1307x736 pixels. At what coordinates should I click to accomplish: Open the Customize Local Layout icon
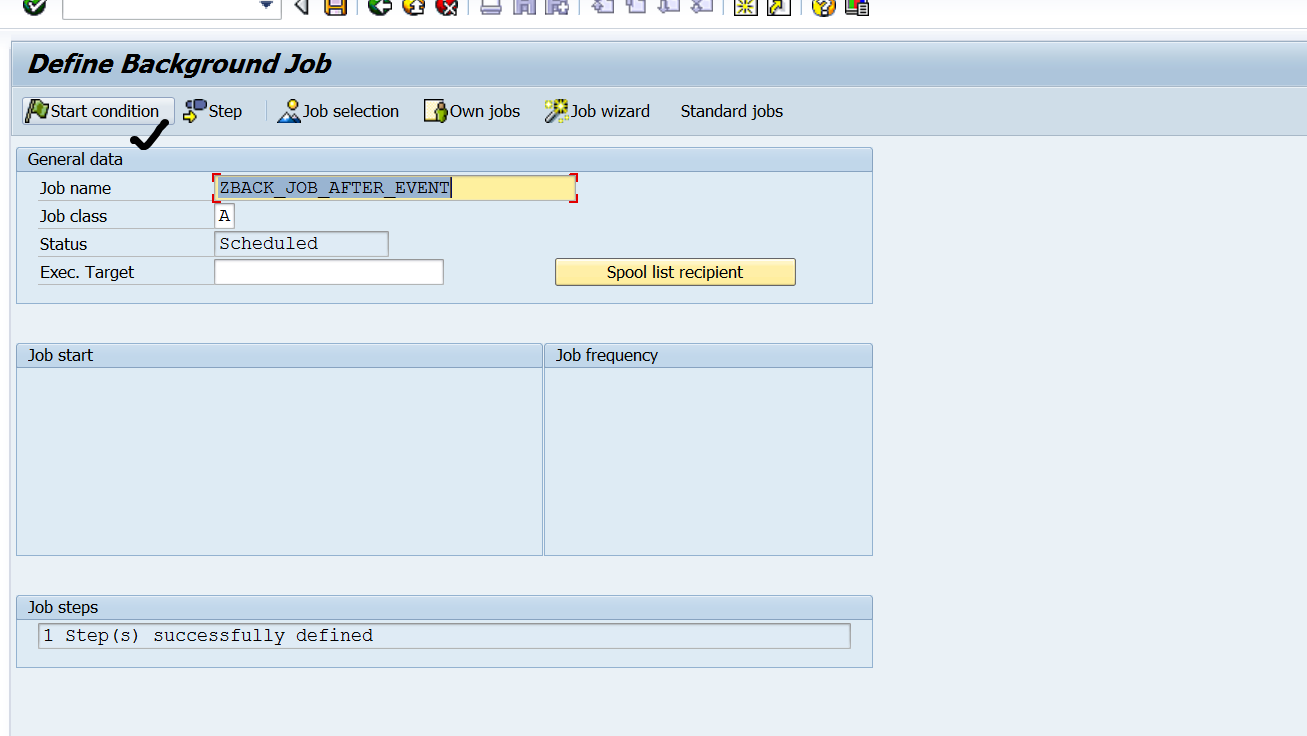[857, 6]
